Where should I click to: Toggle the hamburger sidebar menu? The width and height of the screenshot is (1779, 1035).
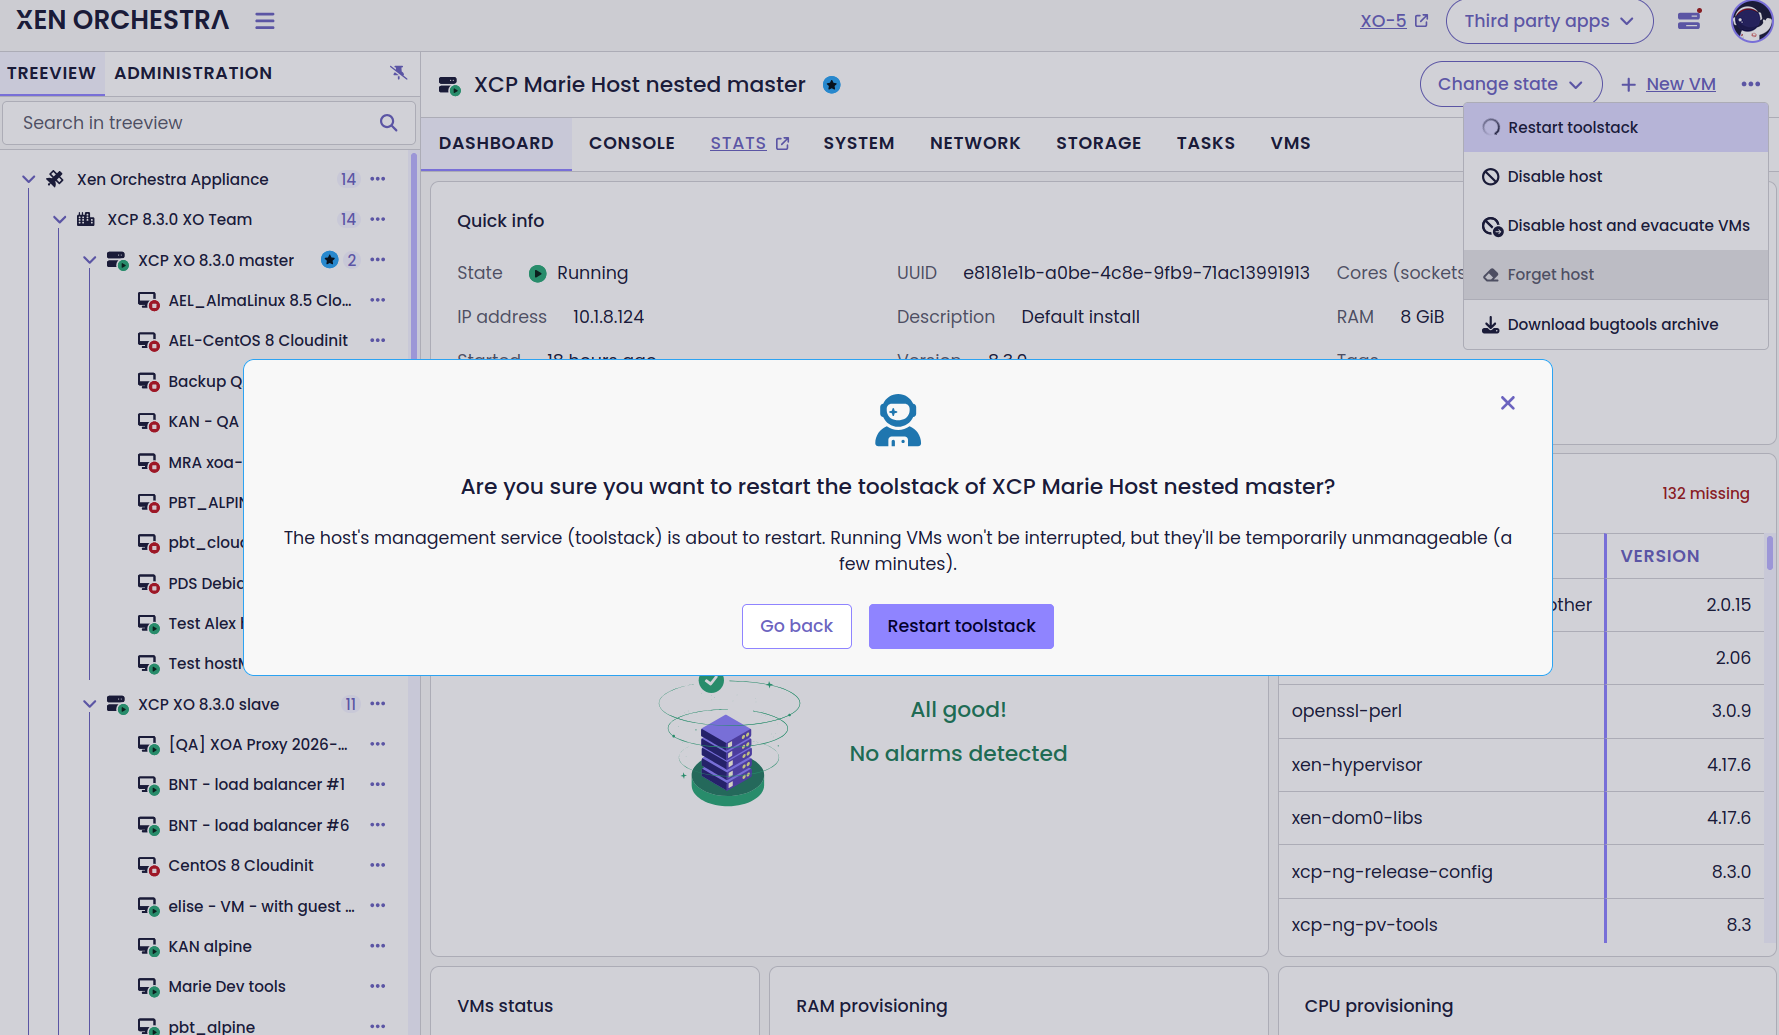[264, 21]
